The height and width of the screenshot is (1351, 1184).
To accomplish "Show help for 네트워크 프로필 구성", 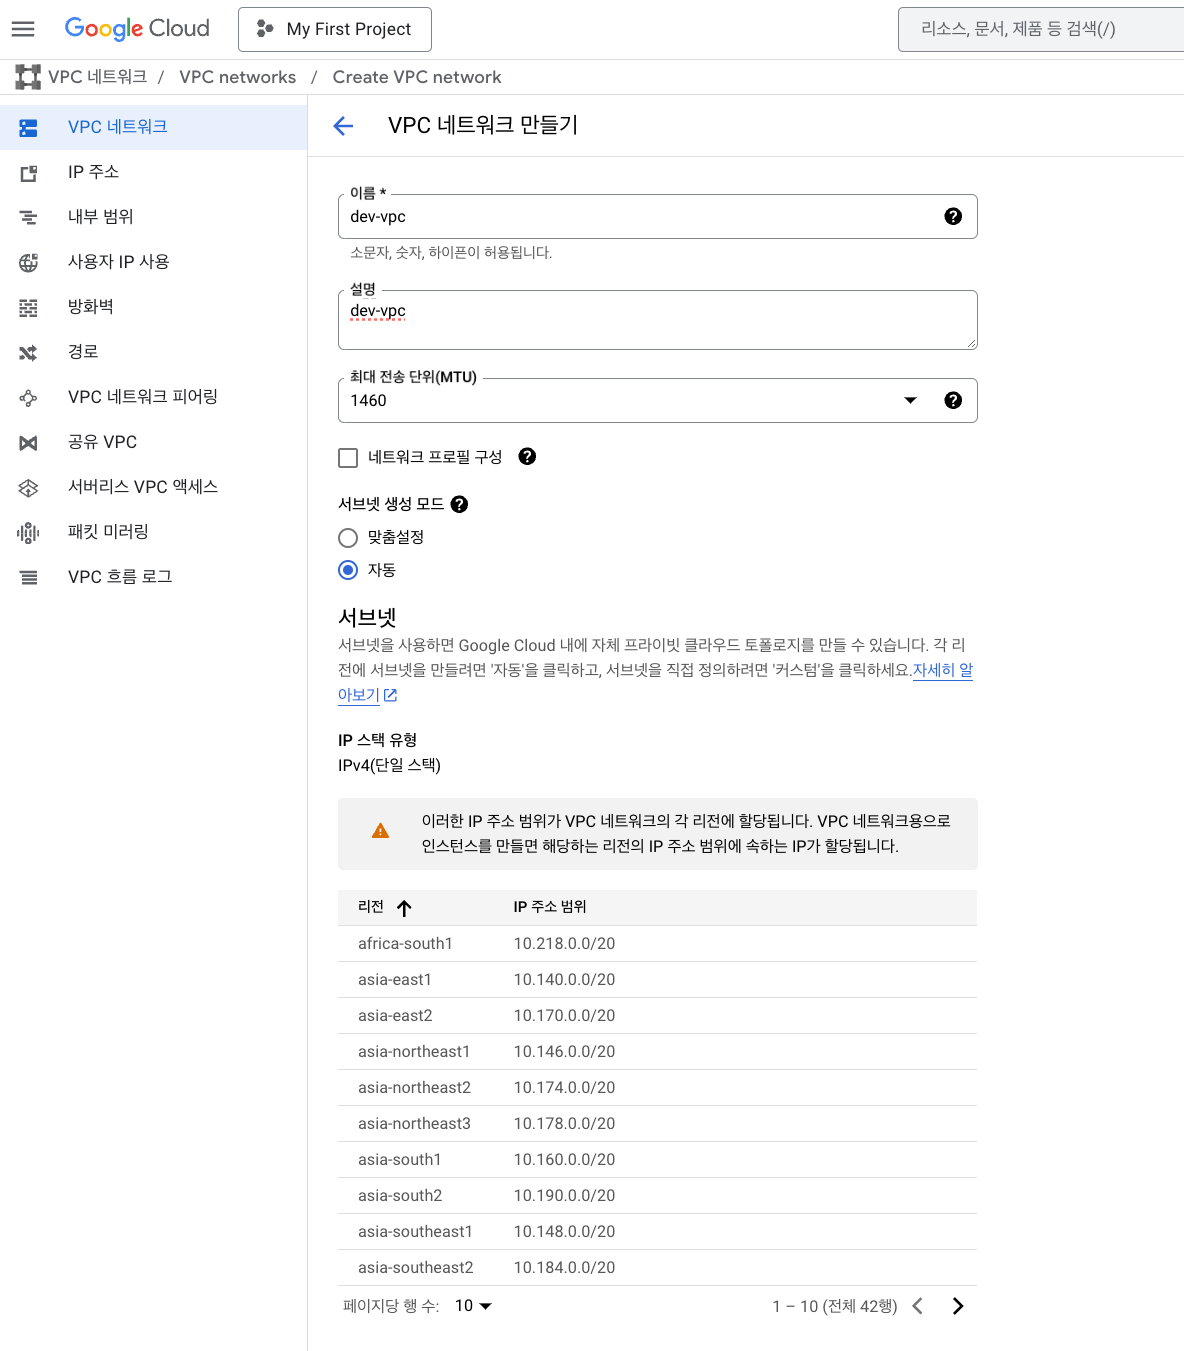I will click(527, 456).
